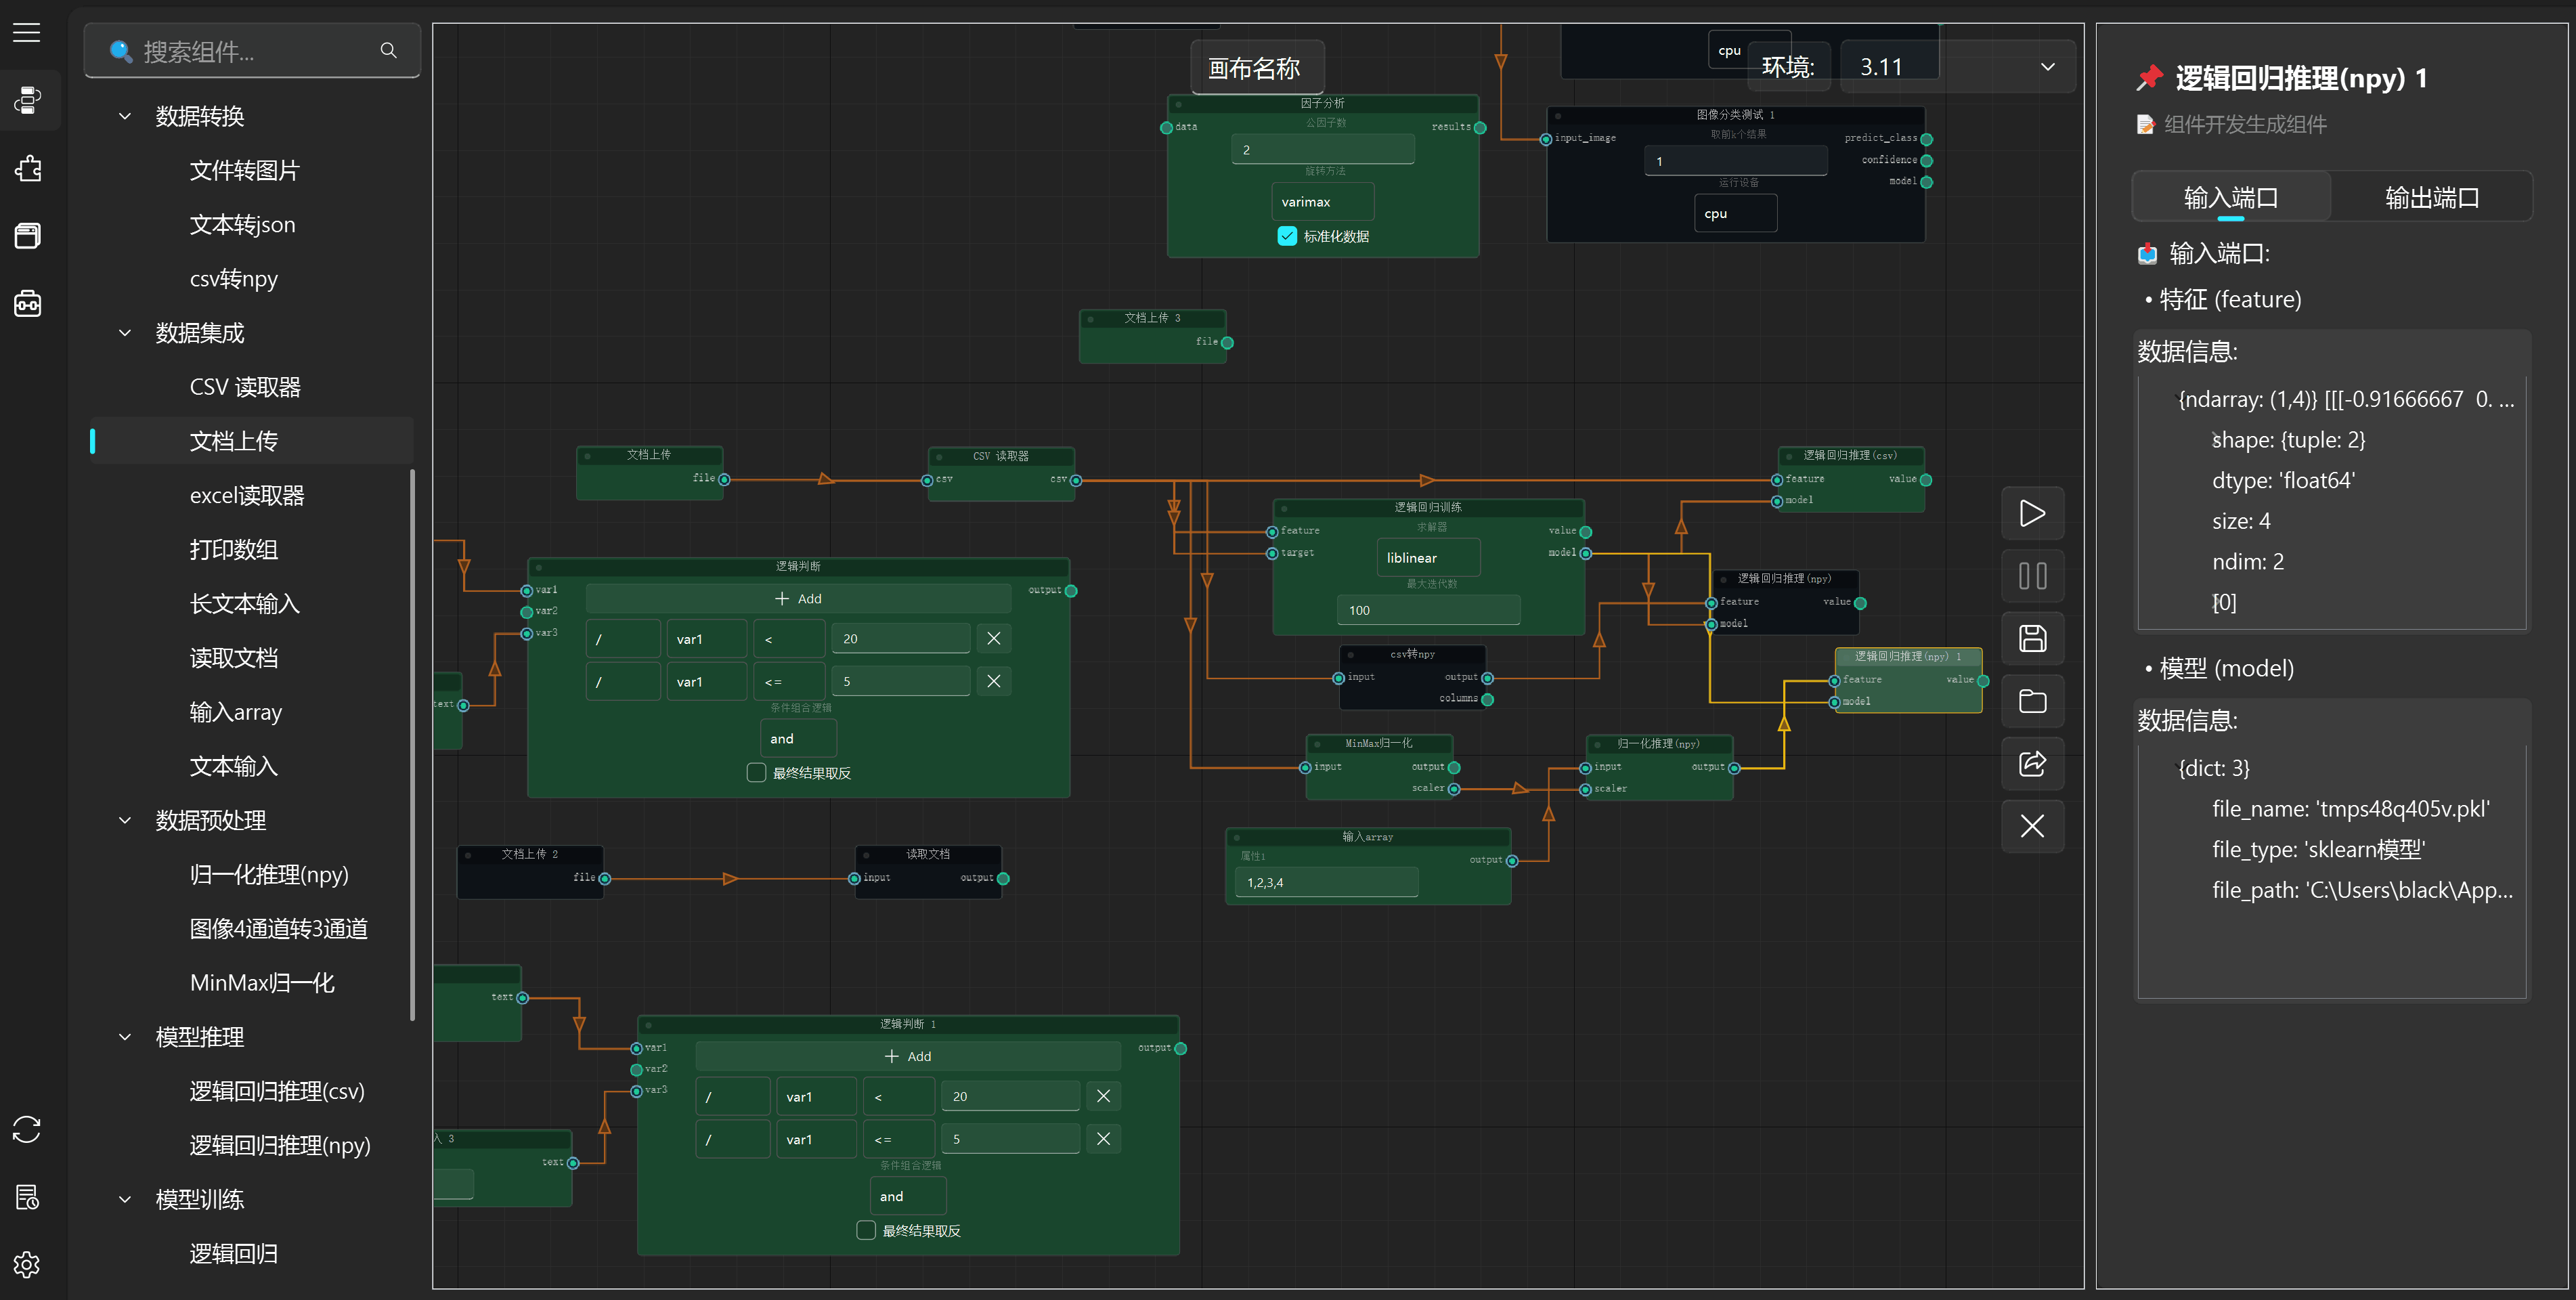
Task: Click the 画布名称 label button
Action: pyautogui.click(x=1257, y=68)
